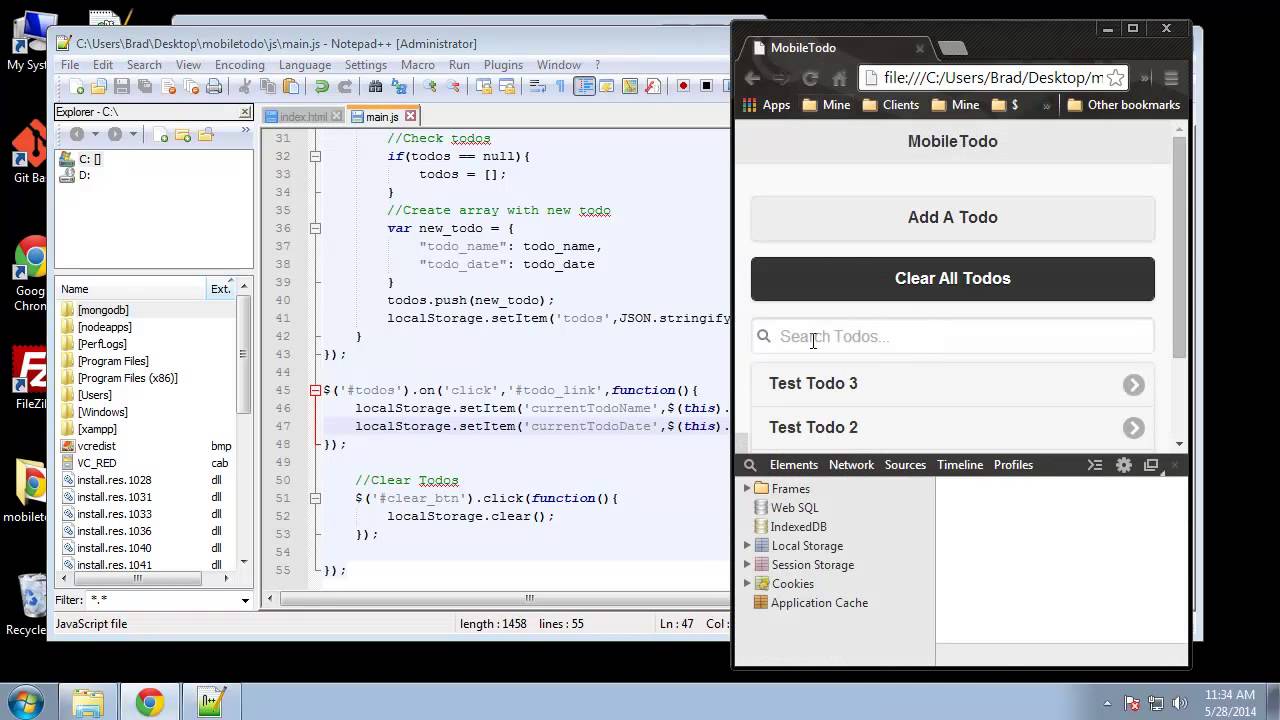Switch to the index.html tab
This screenshot has width=1280, height=720.
(x=303, y=117)
